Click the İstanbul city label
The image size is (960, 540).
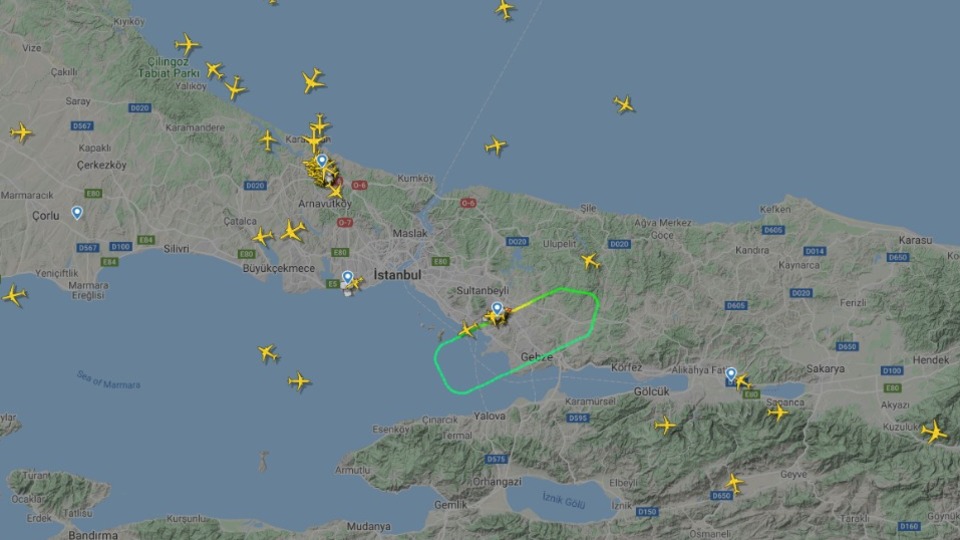pos(397,275)
